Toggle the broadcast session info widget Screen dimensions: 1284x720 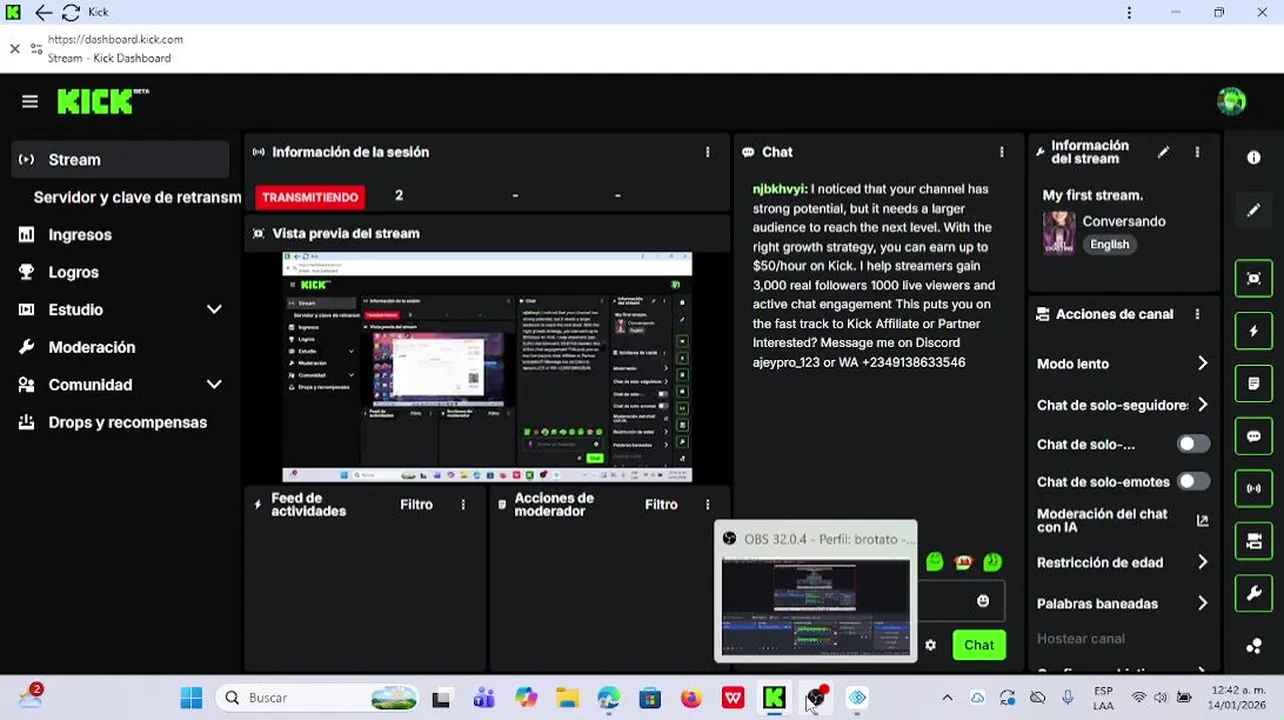click(1254, 489)
